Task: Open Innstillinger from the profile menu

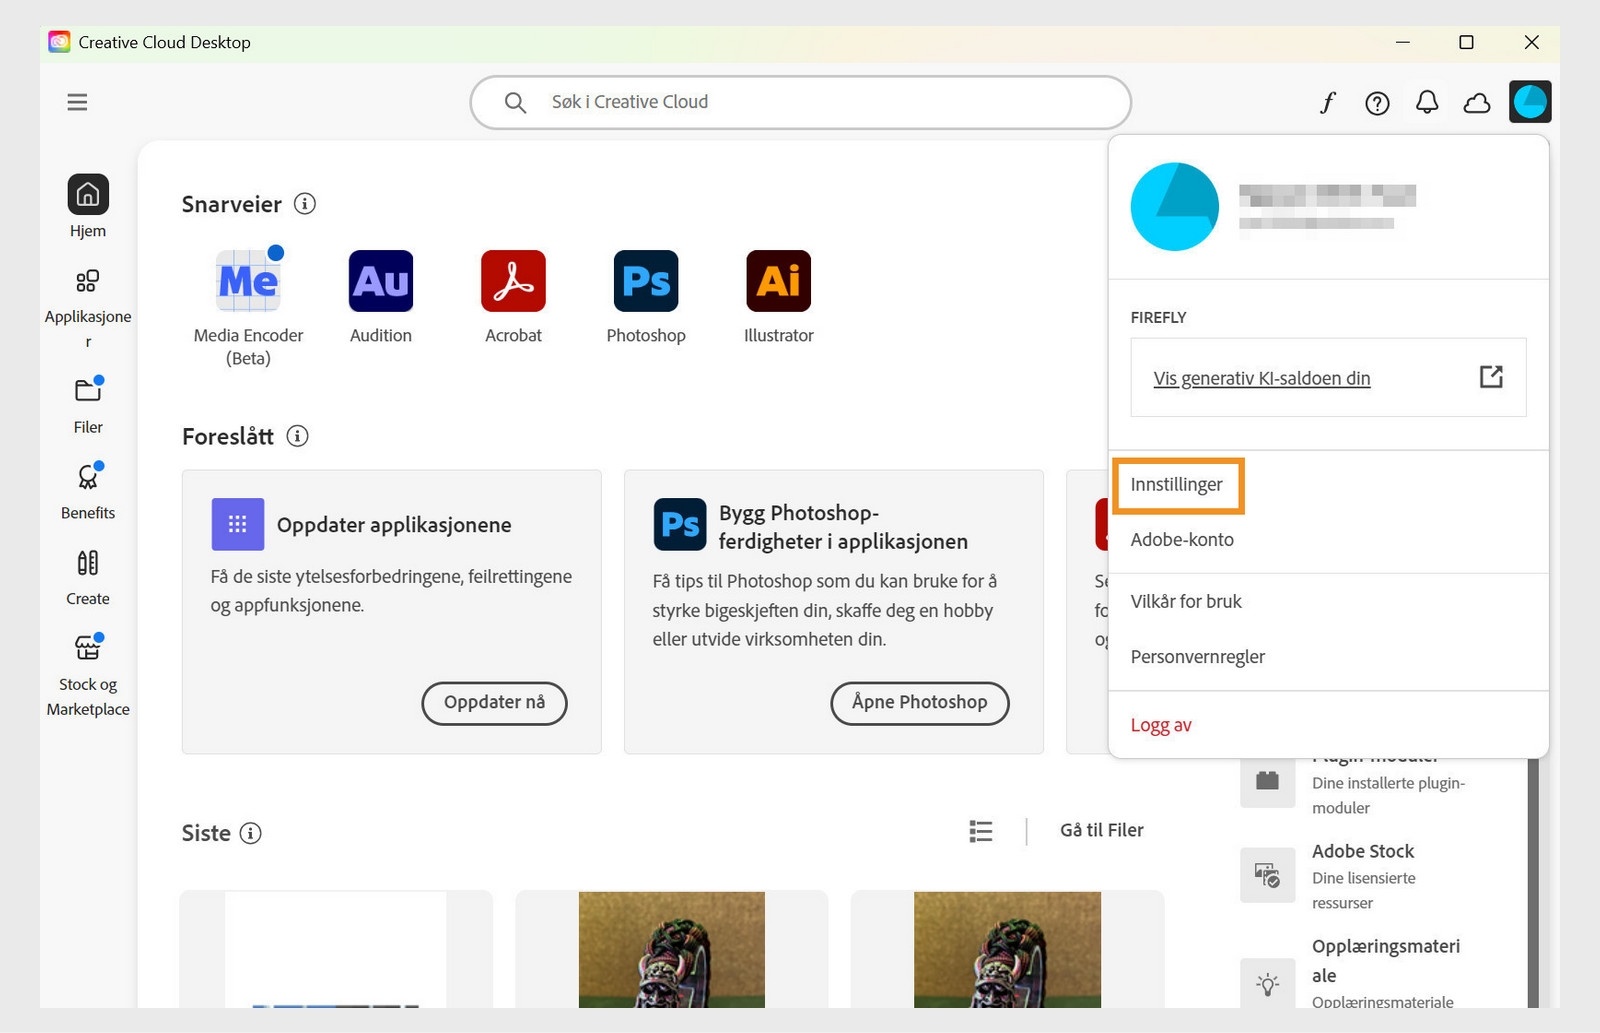Action: click(x=1178, y=485)
